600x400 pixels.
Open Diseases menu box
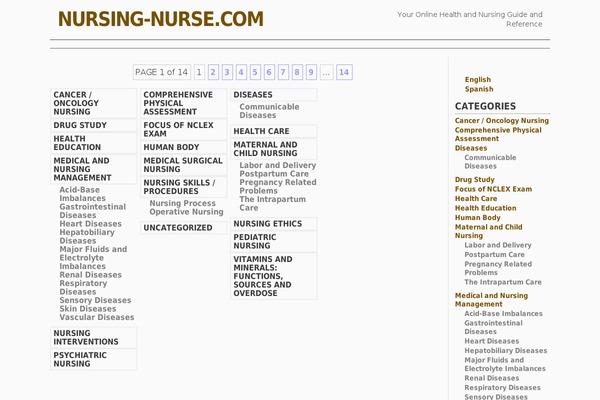(274, 95)
